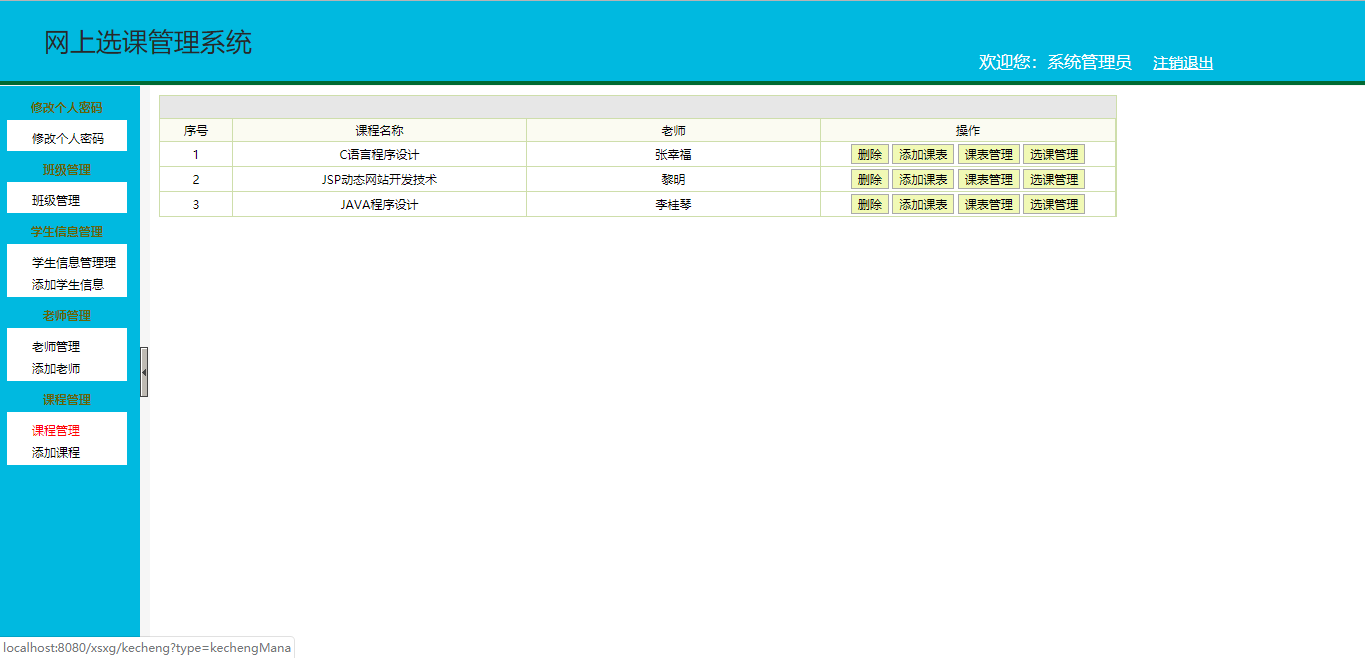Select the JSP动态网站开发技术 course name cell
The image size is (1365, 658).
[380, 179]
